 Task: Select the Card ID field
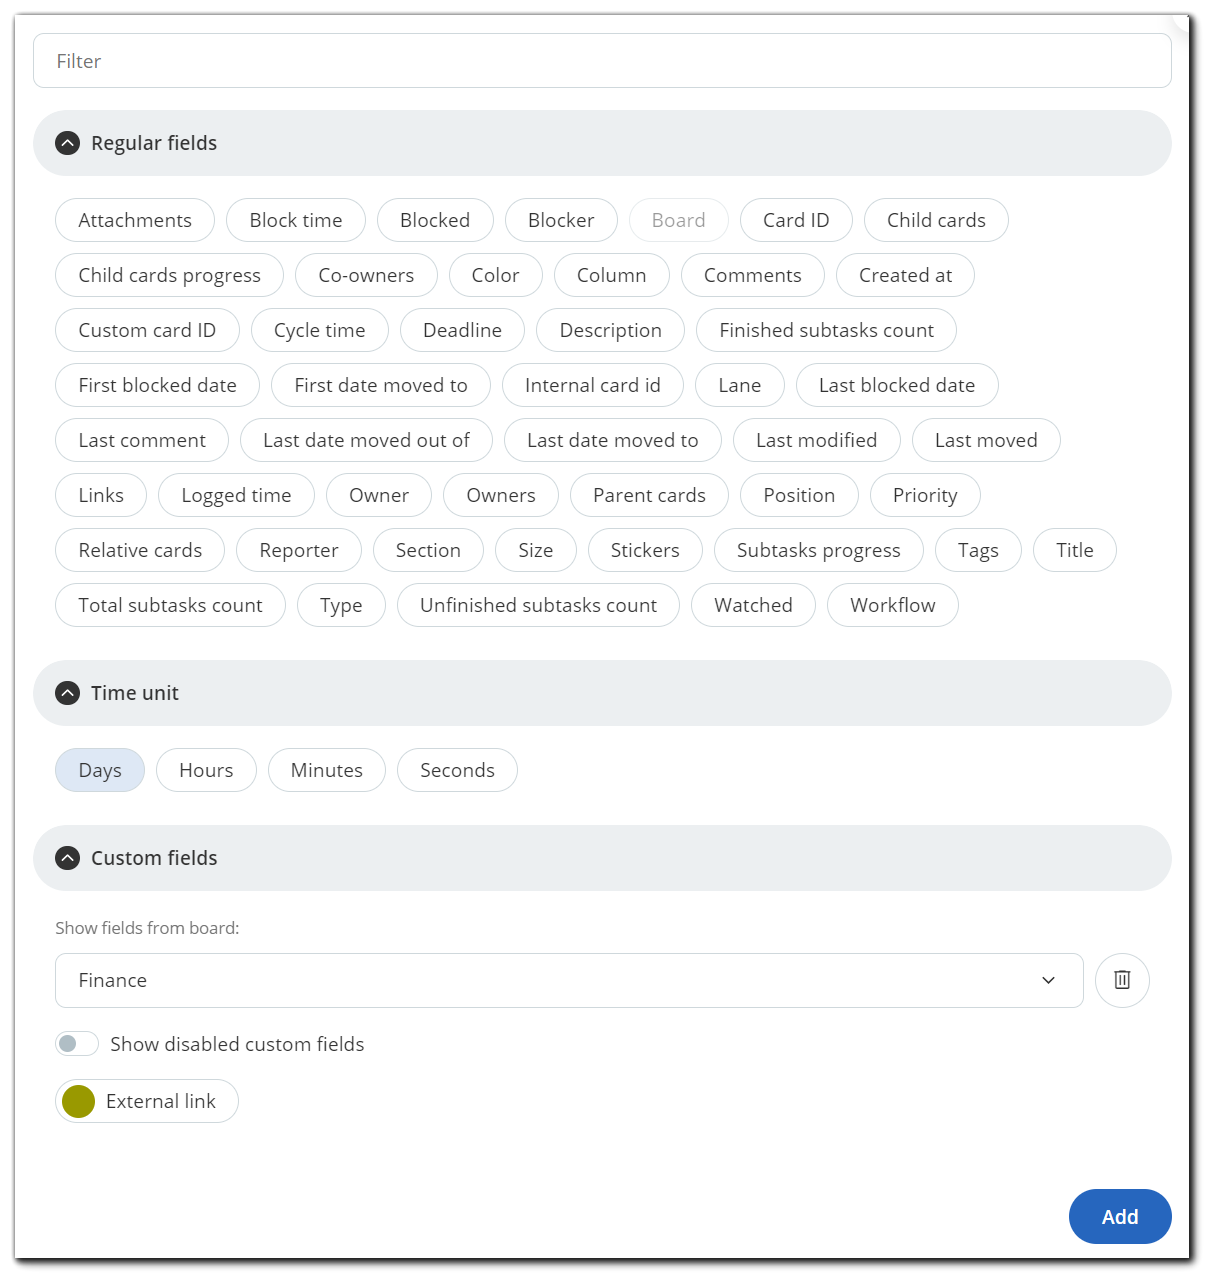[796, 220]
